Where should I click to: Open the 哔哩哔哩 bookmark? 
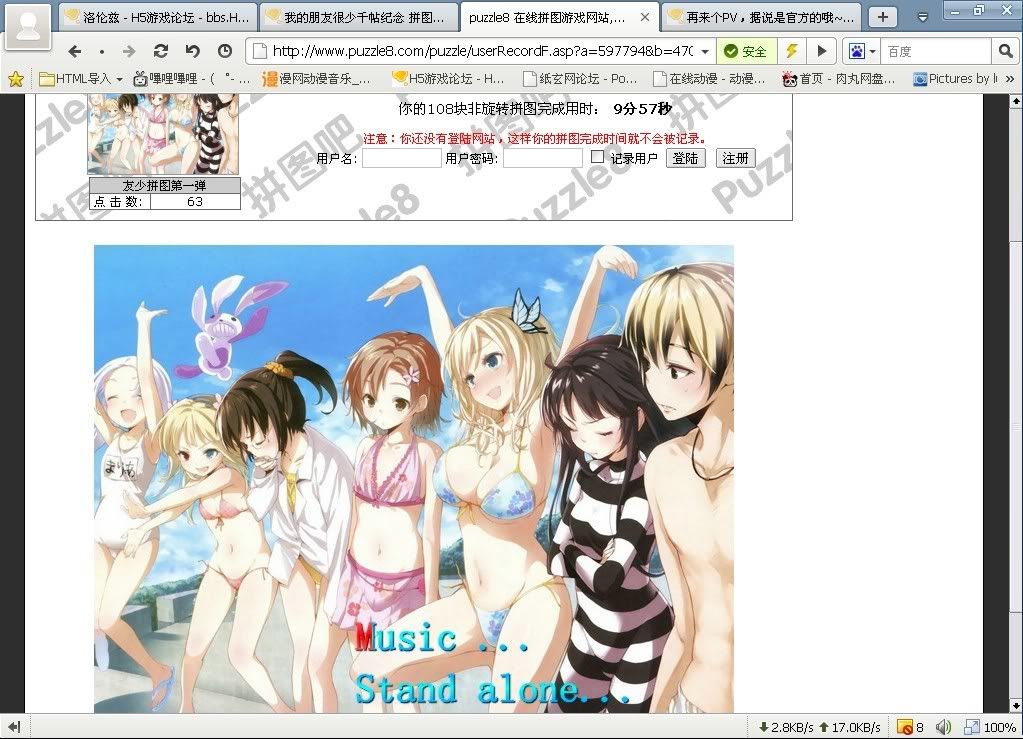pyautogui.click(x=192, y=79)
